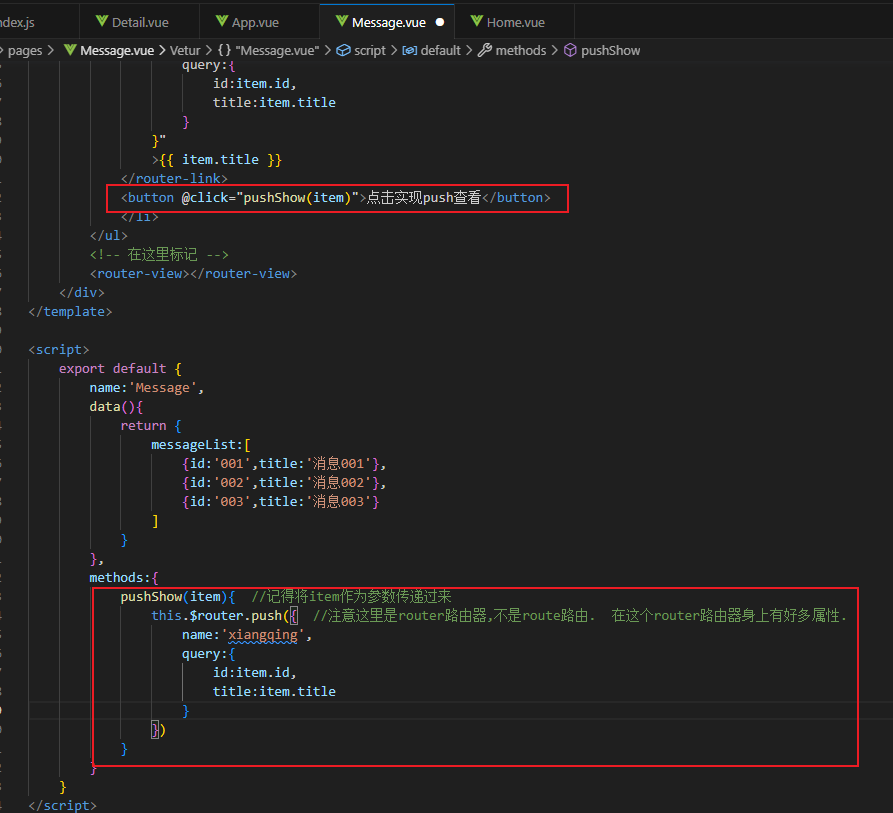This screenshot has width=893, height=813.
Task: Open the methods breadcrumb segment
Action: 521,51
